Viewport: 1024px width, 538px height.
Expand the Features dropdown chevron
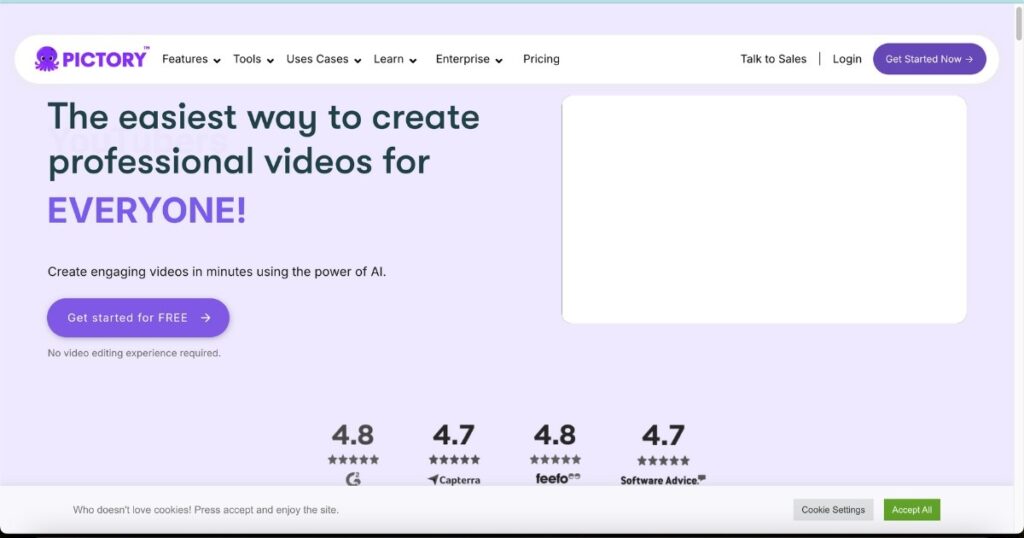tap(217, 60)
